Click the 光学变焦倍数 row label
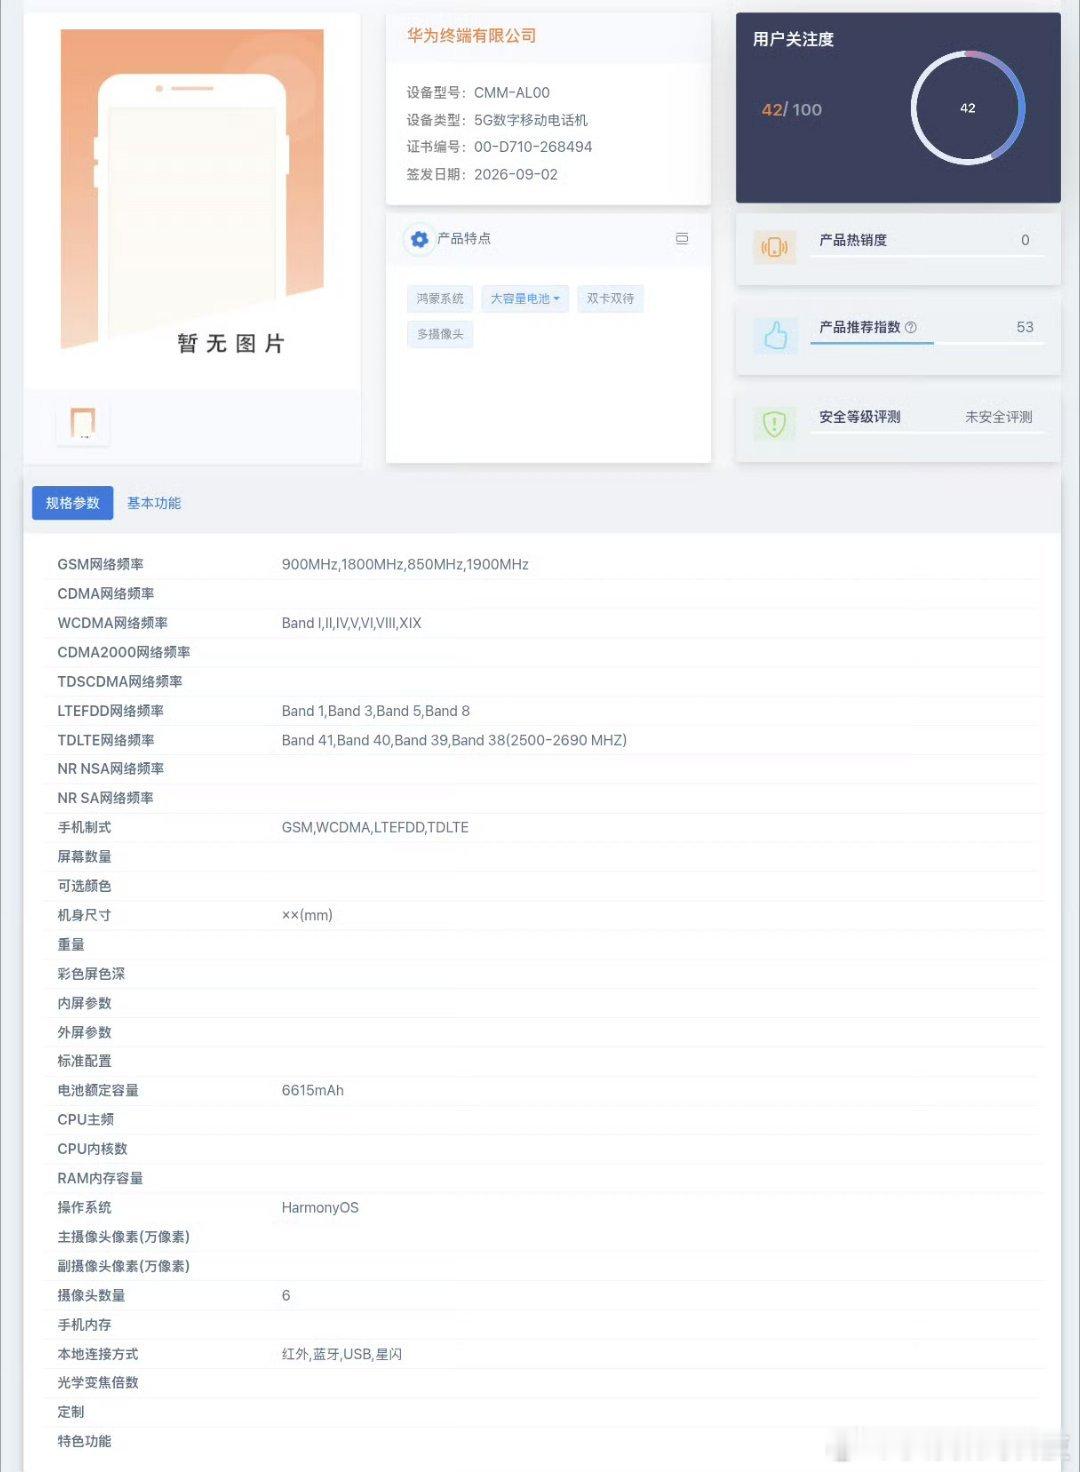1080x1472 pixels. coord(98,1382)
